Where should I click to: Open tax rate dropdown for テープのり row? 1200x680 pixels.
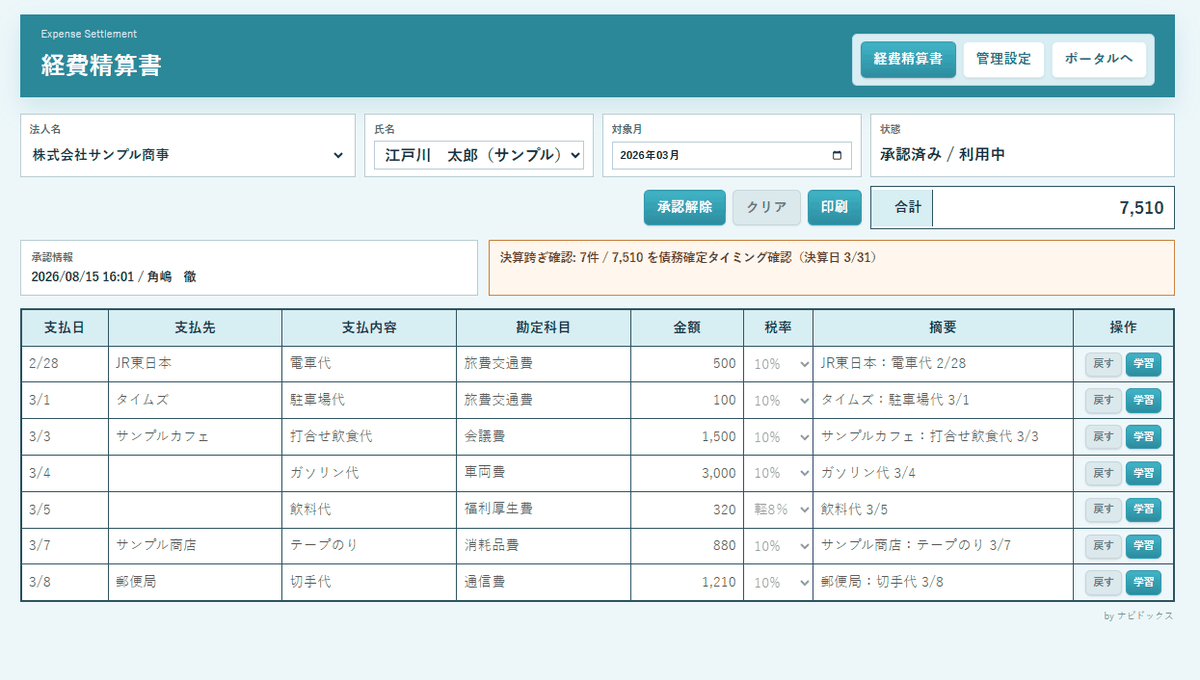[778, 546]
